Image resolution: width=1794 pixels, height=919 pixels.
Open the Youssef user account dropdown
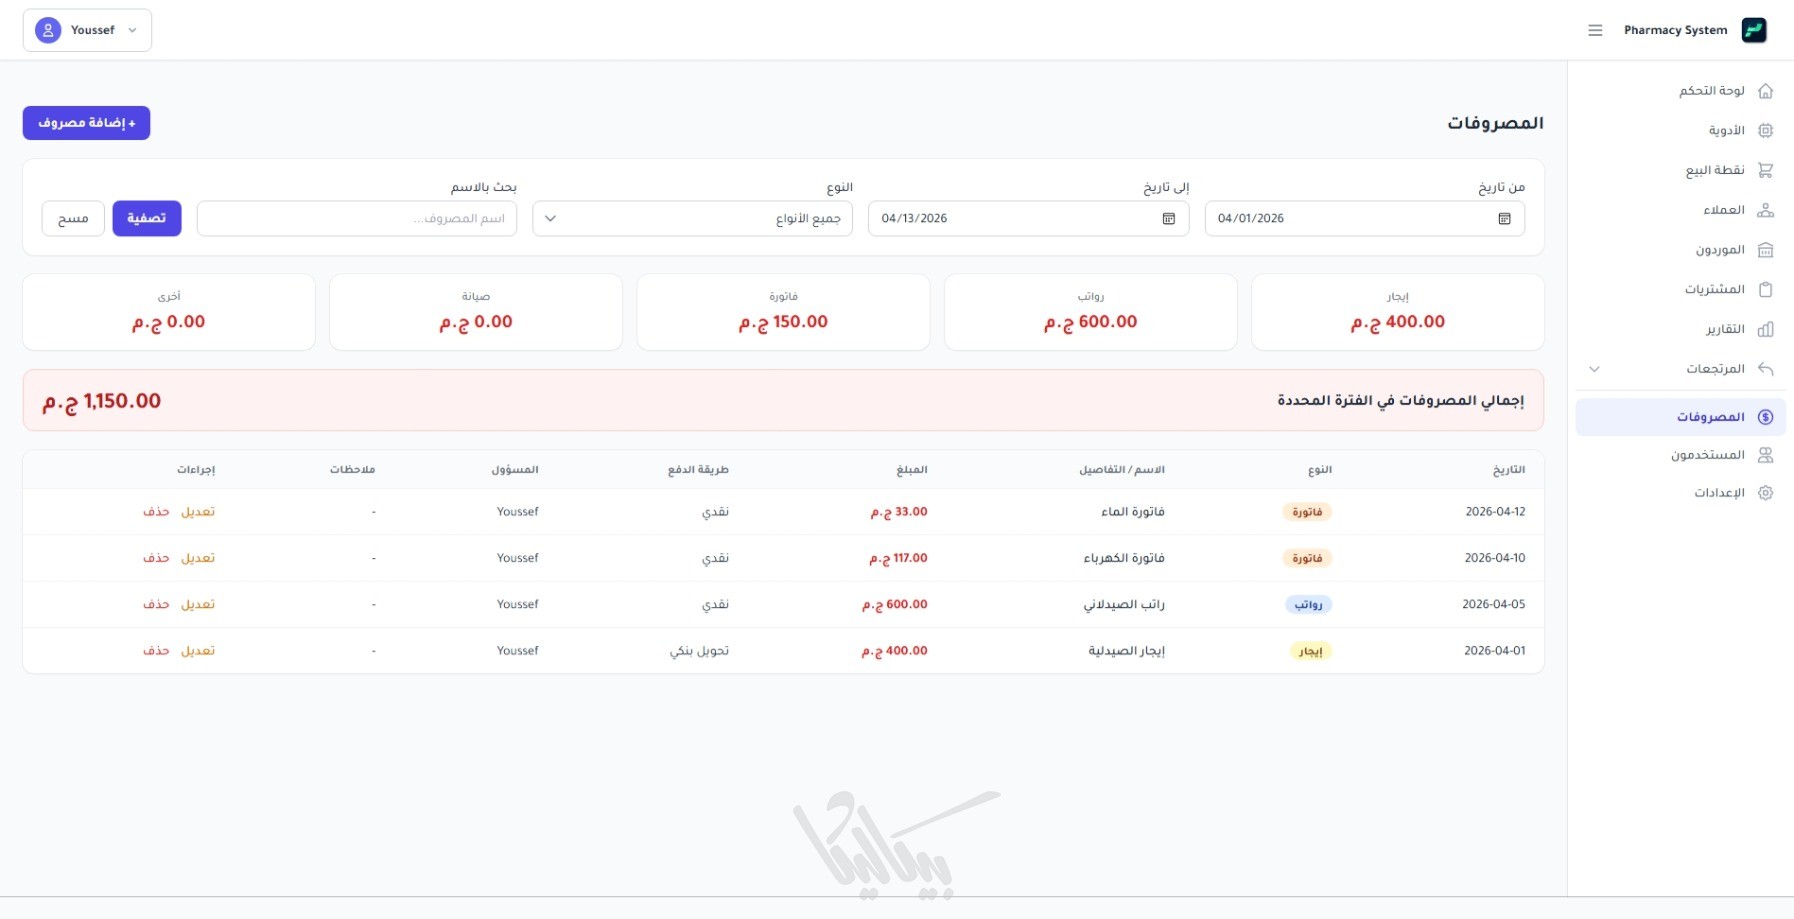pos(87,31)
